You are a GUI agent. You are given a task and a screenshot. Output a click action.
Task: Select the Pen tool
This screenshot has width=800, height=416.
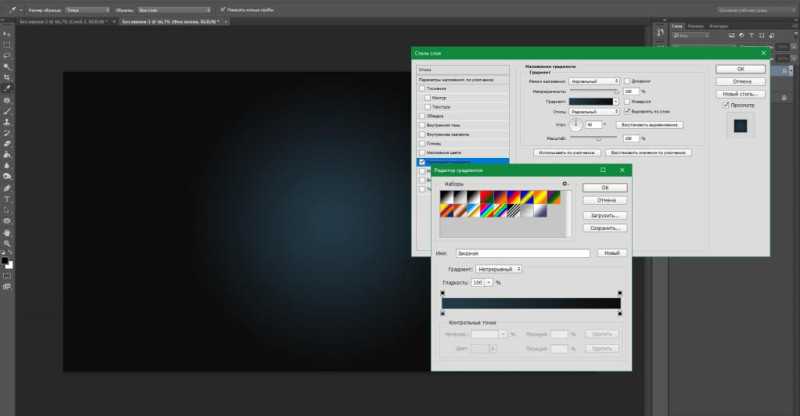pos(7,188)
